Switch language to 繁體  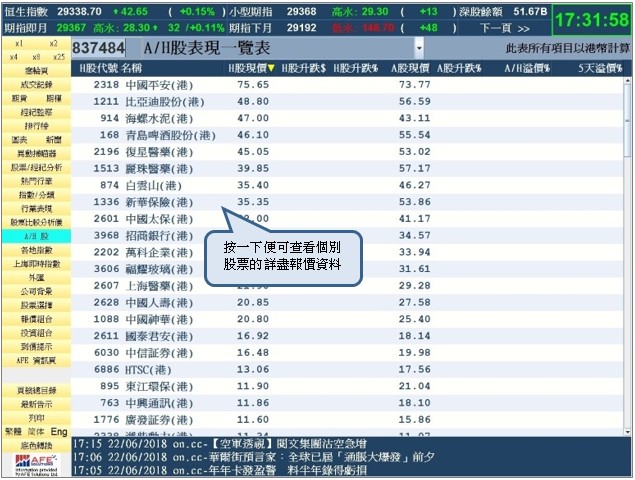click(x=13, y=432)
